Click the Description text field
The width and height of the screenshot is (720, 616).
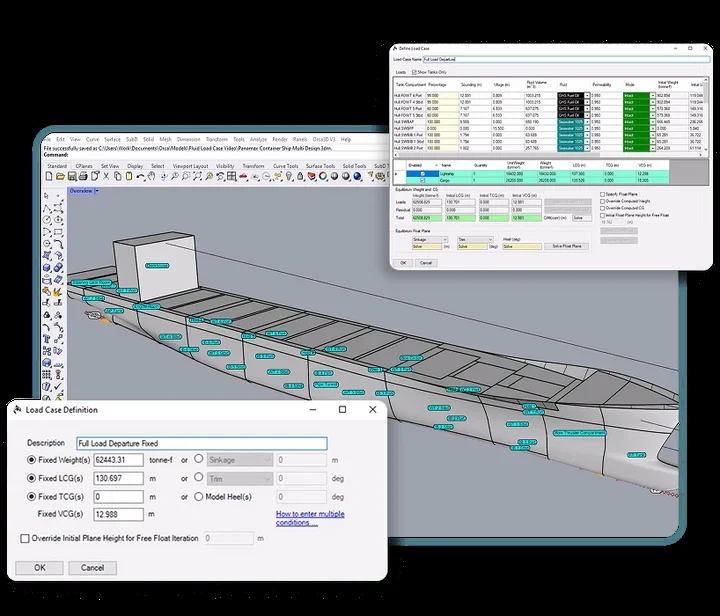pos(202,443)
